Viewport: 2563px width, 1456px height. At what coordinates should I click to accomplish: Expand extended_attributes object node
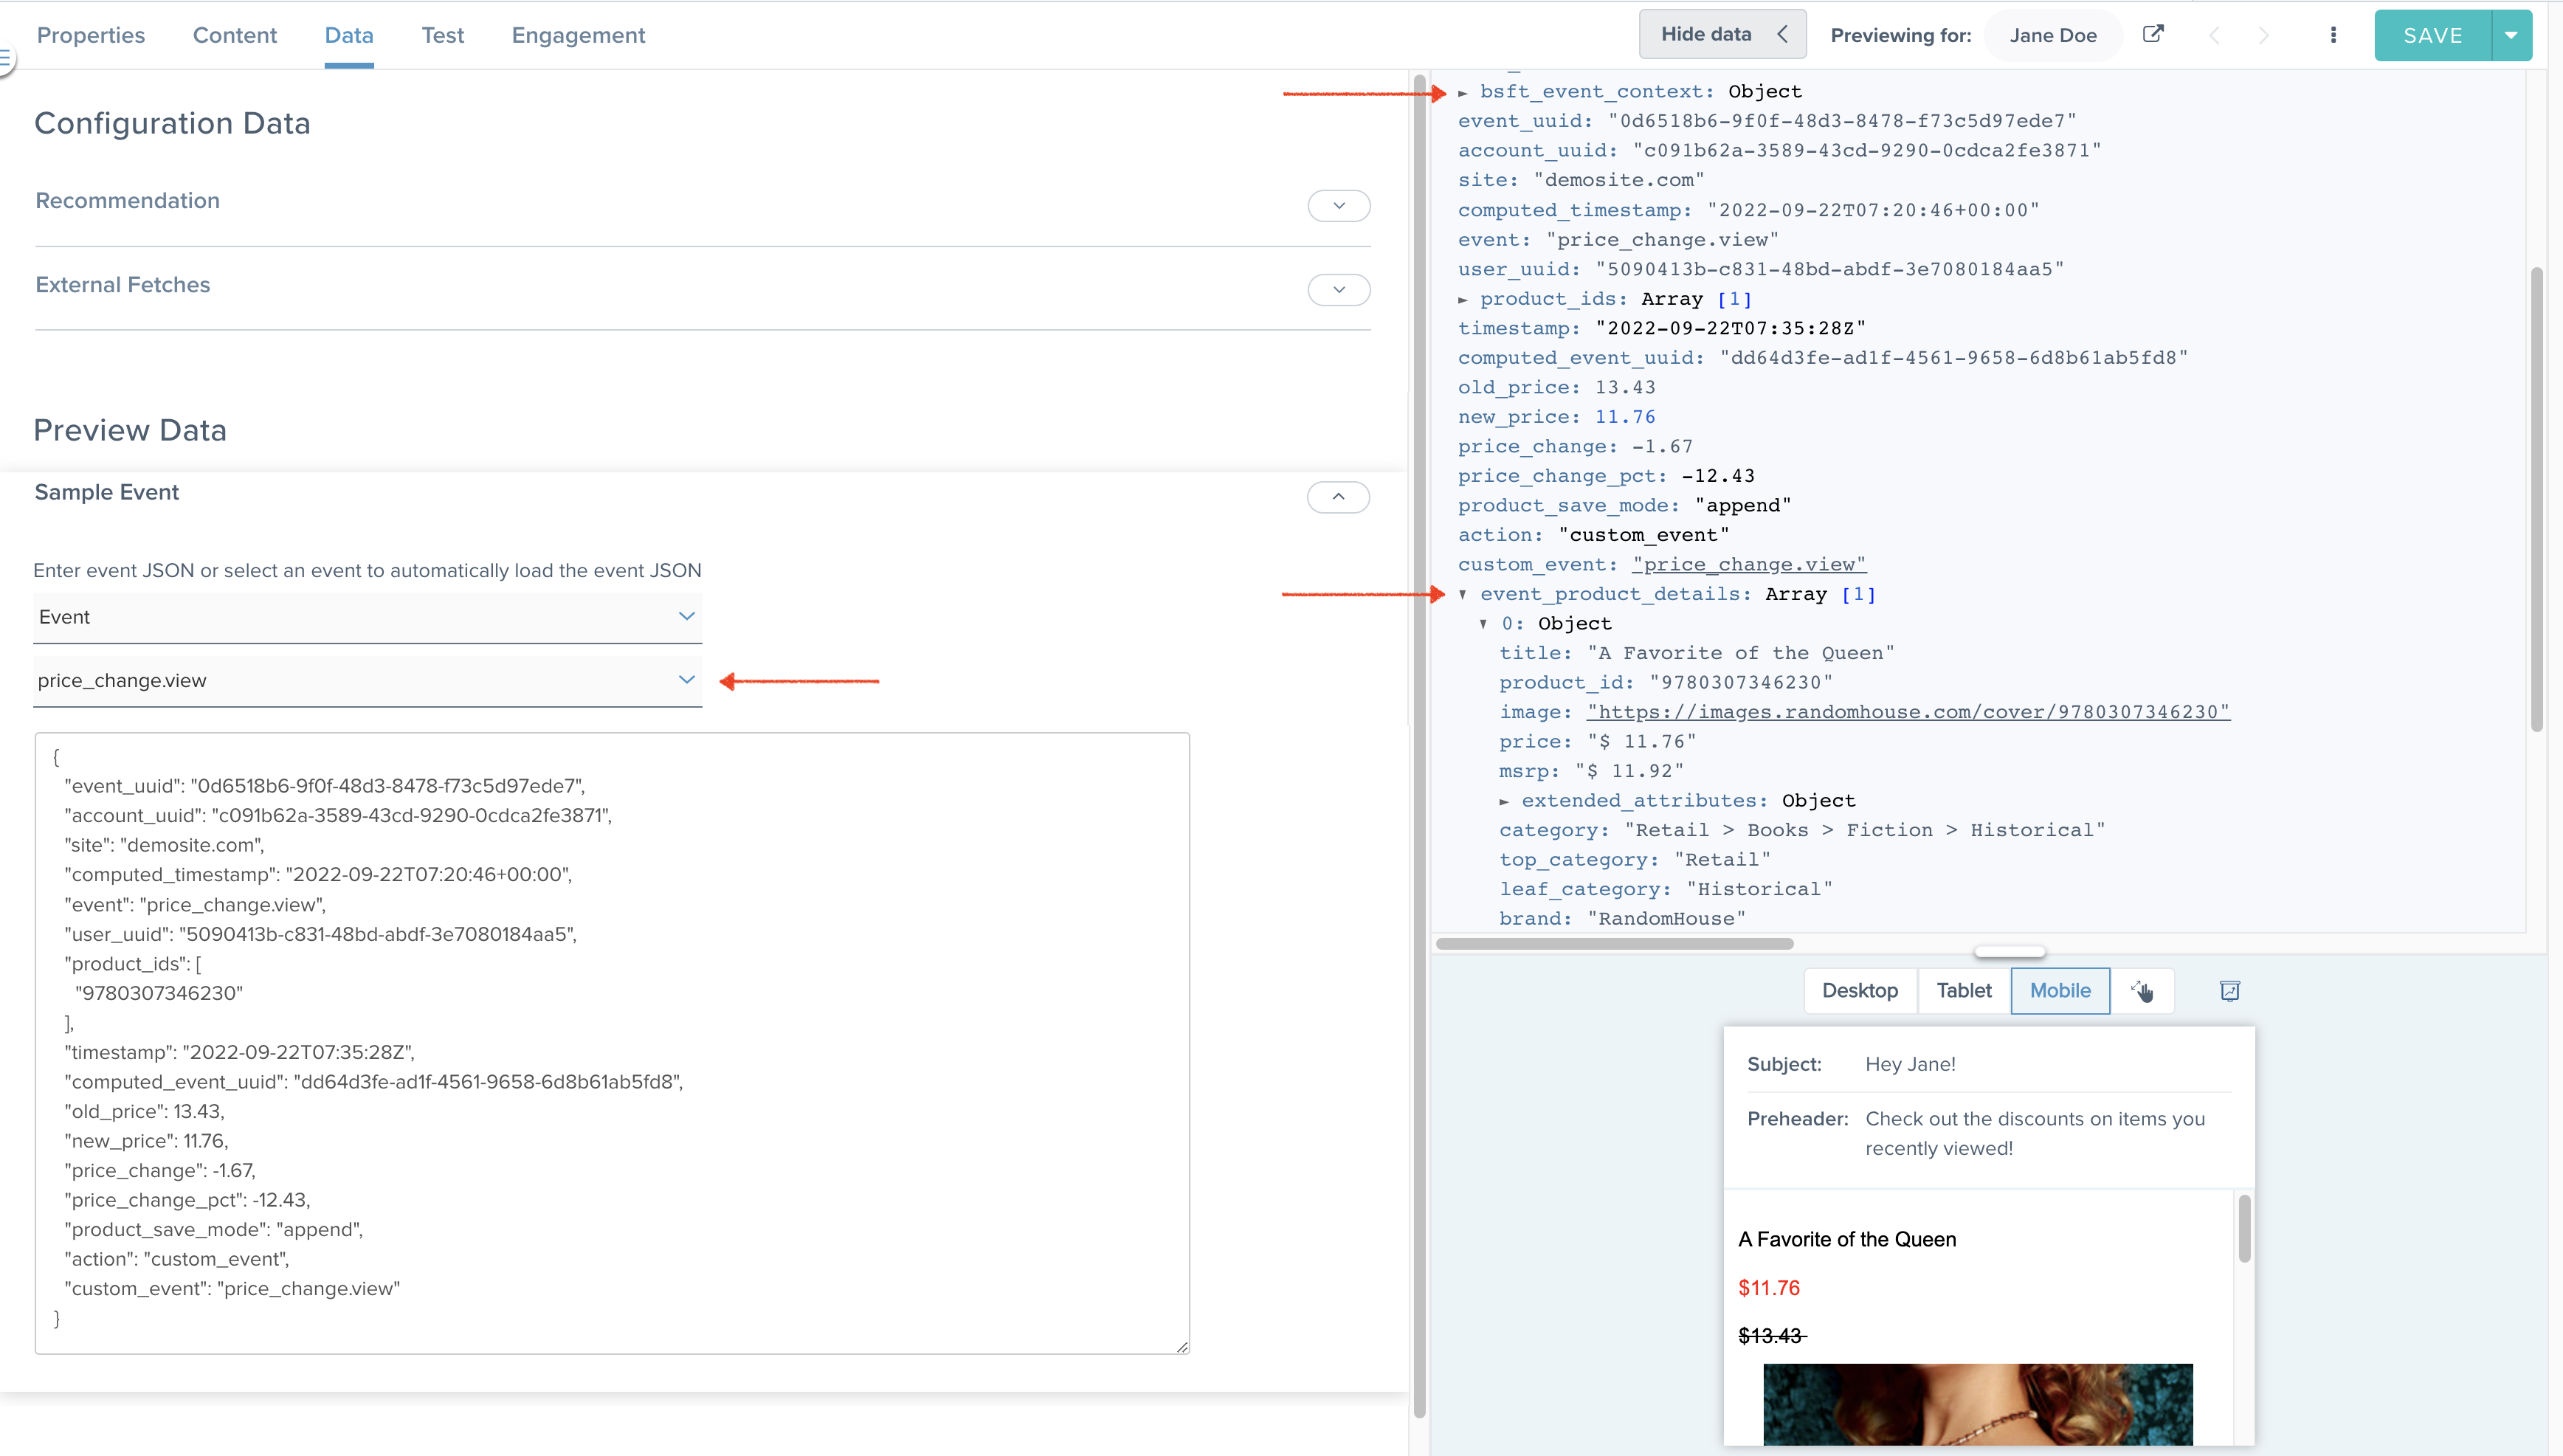[1504, 801]
